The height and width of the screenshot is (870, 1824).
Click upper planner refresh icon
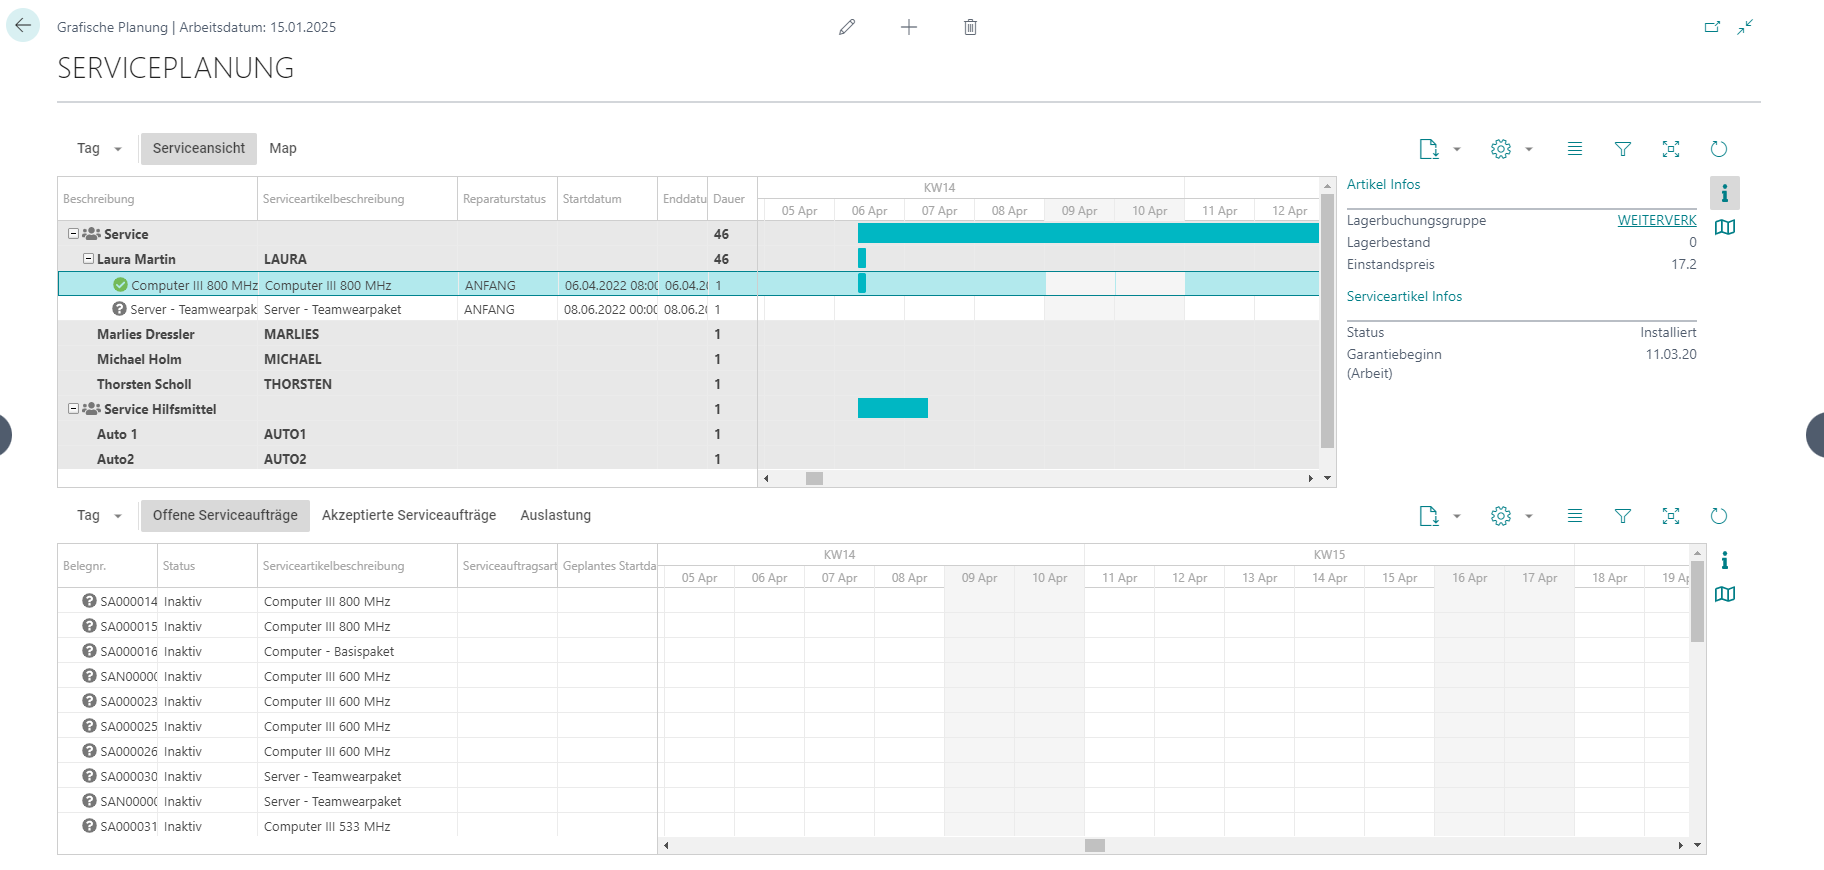pyautogui.click(x=1719, y=149)
